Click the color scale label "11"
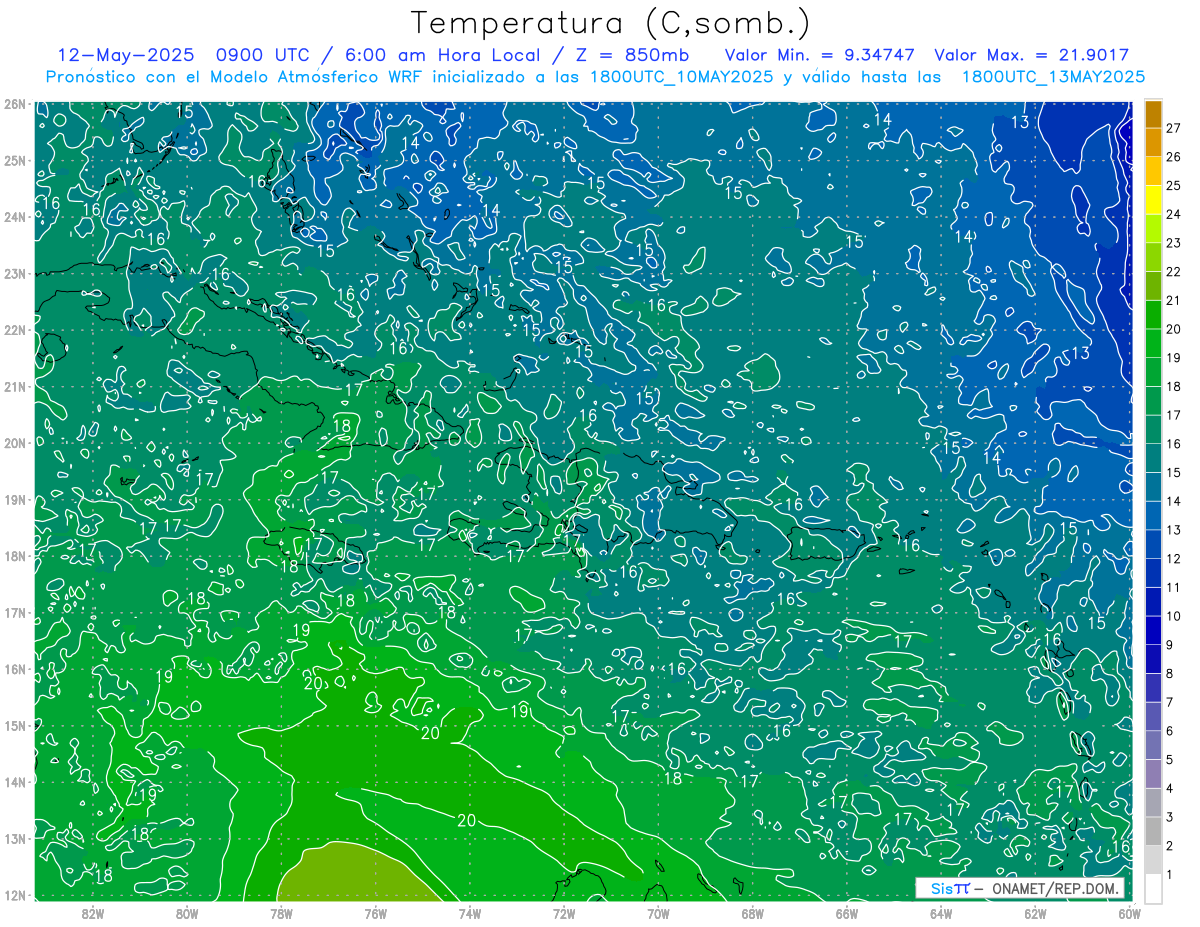The image size is (1200, 927). (1174, 587)
